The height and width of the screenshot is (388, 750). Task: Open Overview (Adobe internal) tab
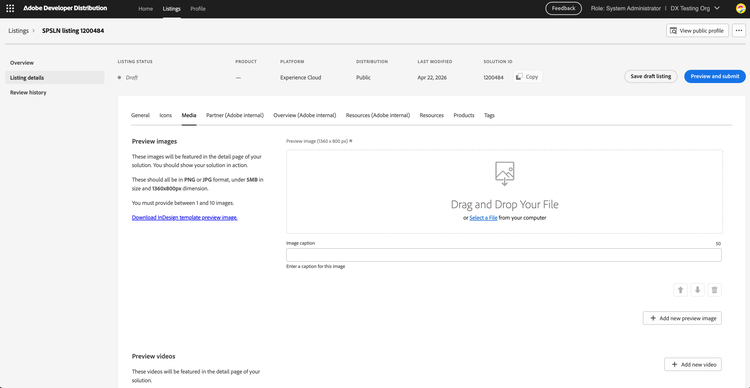(x=305, y=115)
